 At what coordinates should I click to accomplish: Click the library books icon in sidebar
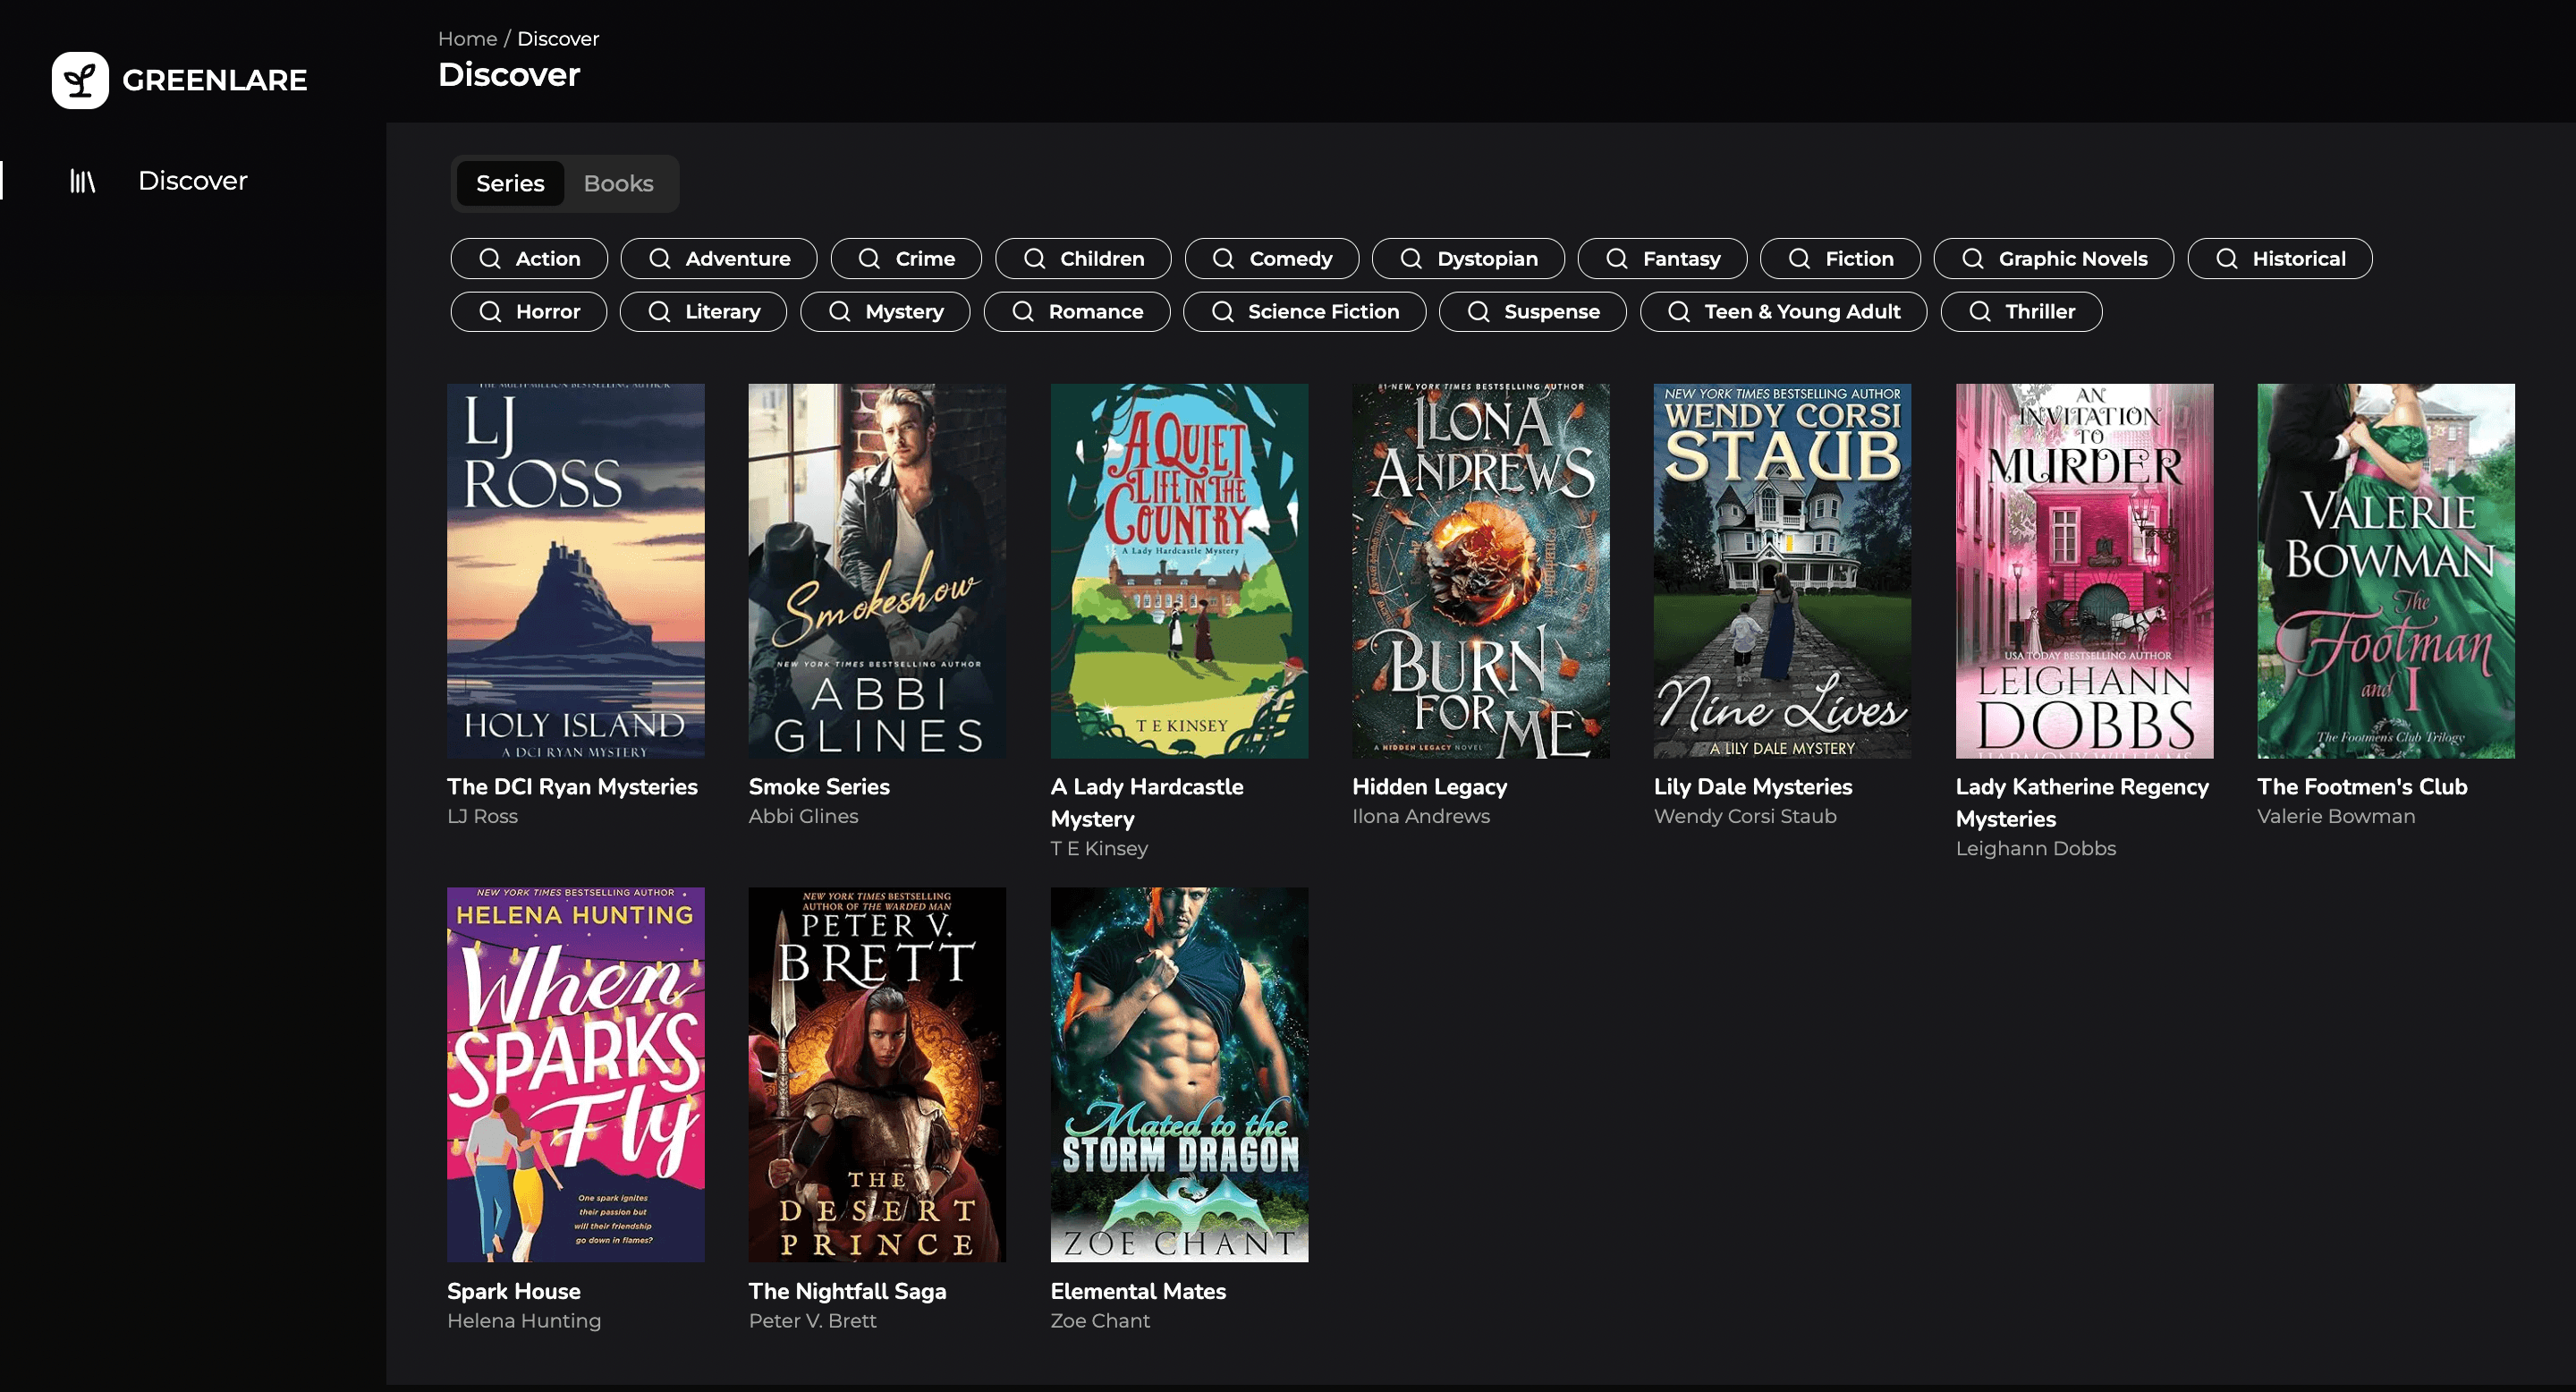(x=83, y=181)
